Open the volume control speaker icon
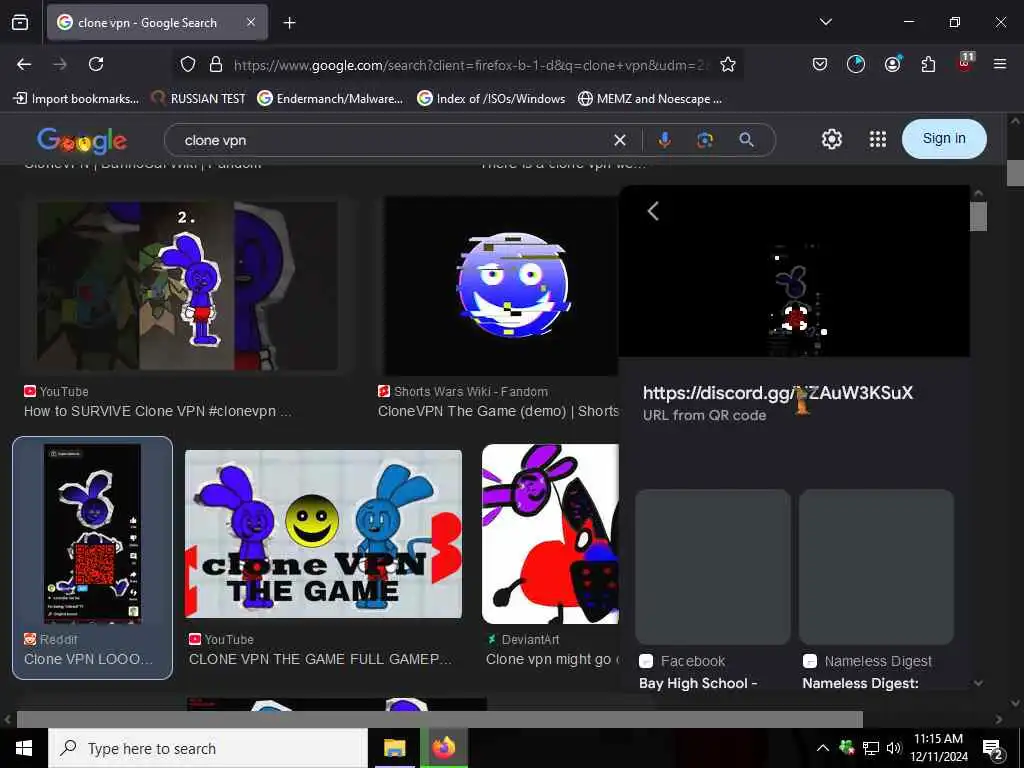Image resolution: width=1024 pixels, height=768 pixels. [x=893, y=748]
